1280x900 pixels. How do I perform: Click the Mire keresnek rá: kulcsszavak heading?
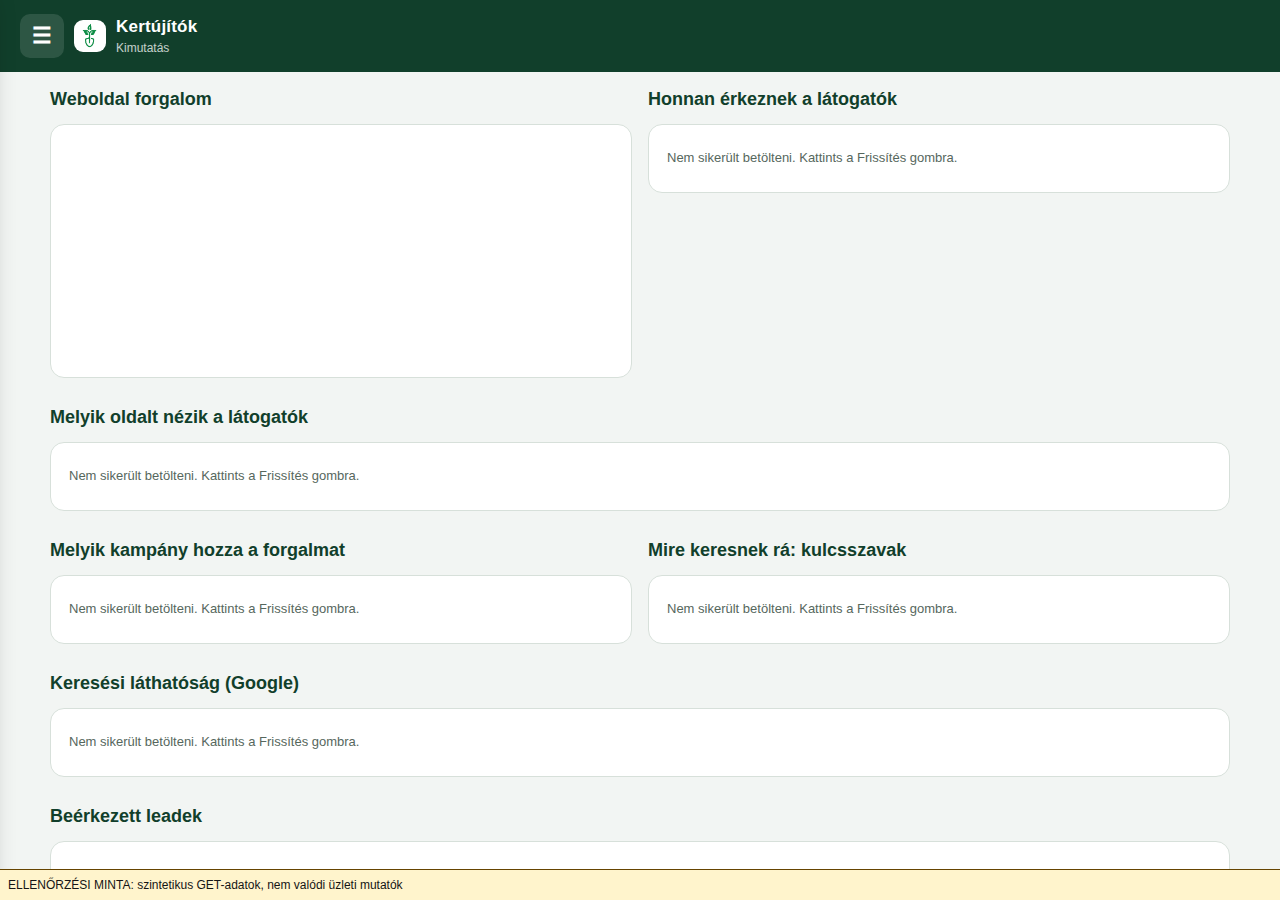[x=777, y=550]
